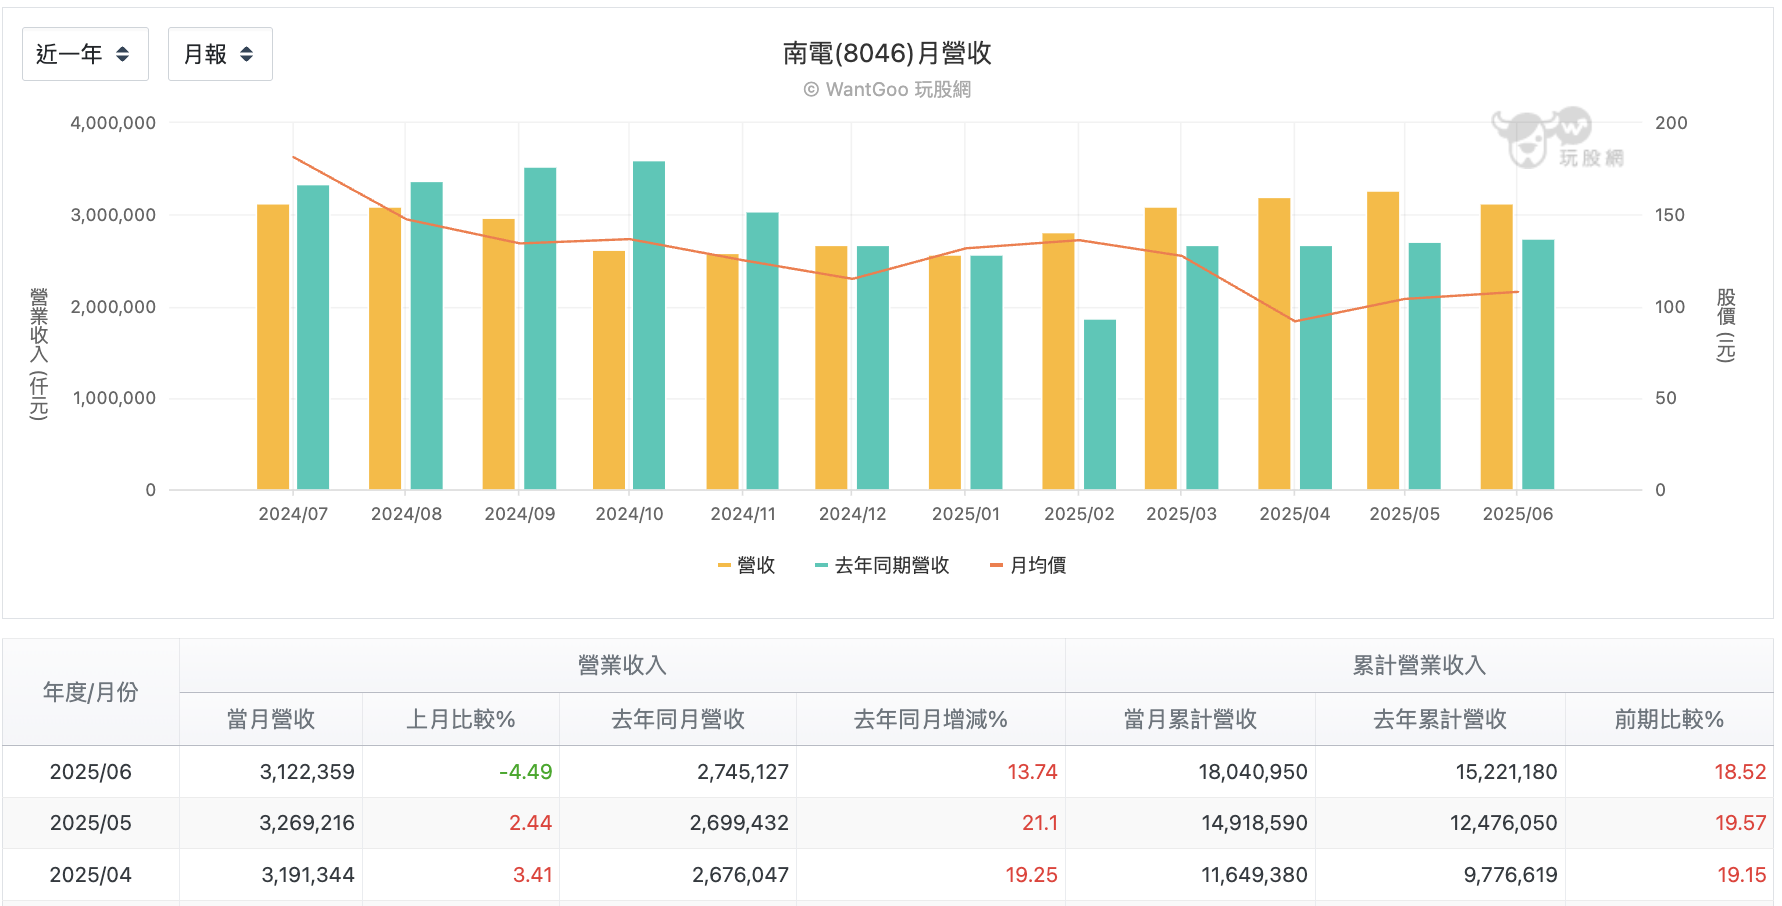1782x906 pixels.
Task: Click the chart title 南電(8046)月營收
Action: coord(887,53)
